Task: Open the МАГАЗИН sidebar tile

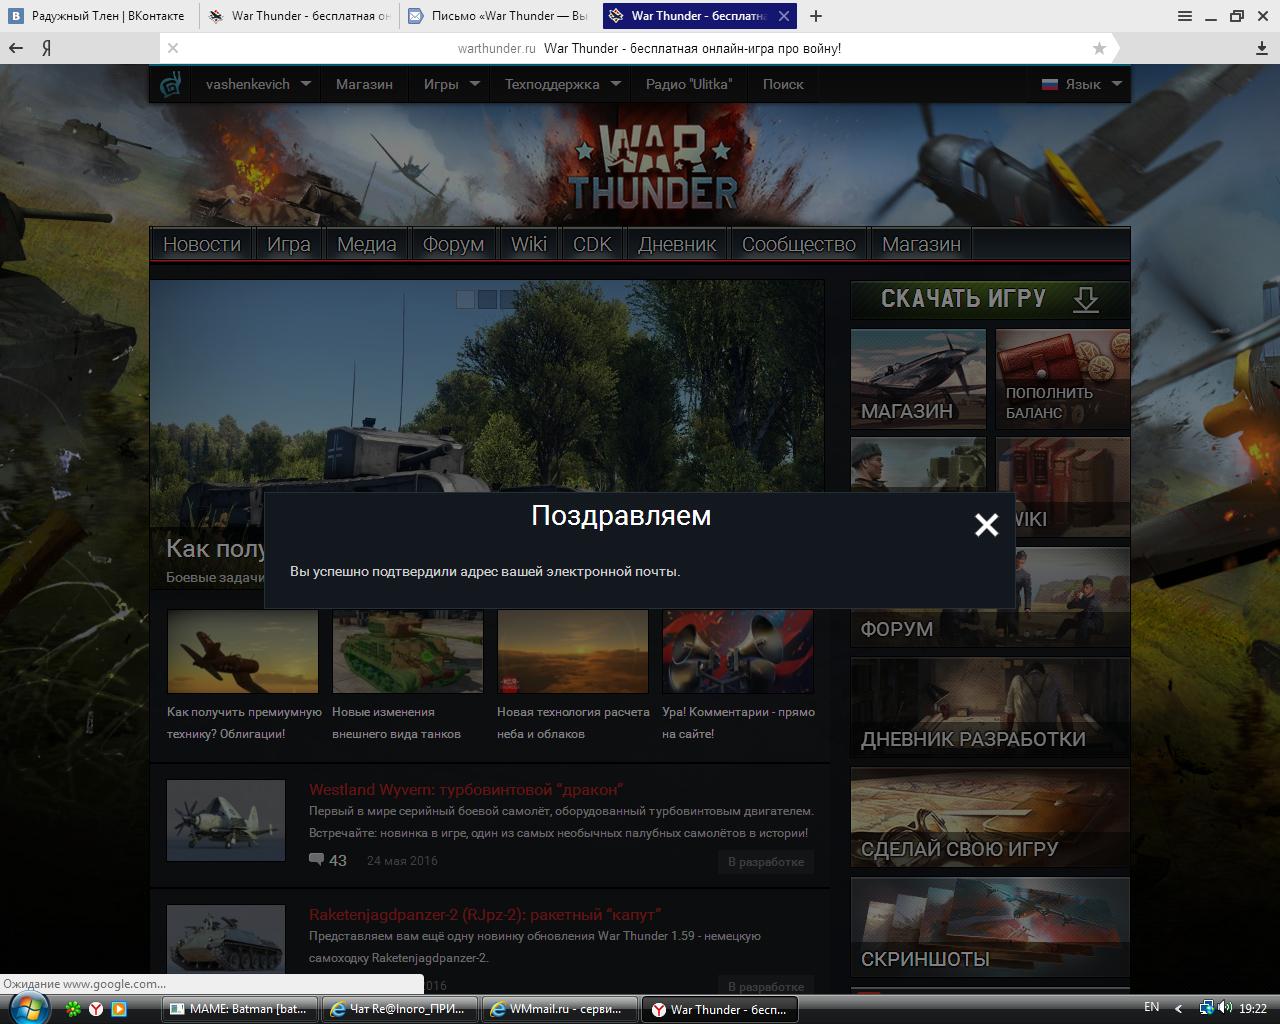Action: (918, 379)
